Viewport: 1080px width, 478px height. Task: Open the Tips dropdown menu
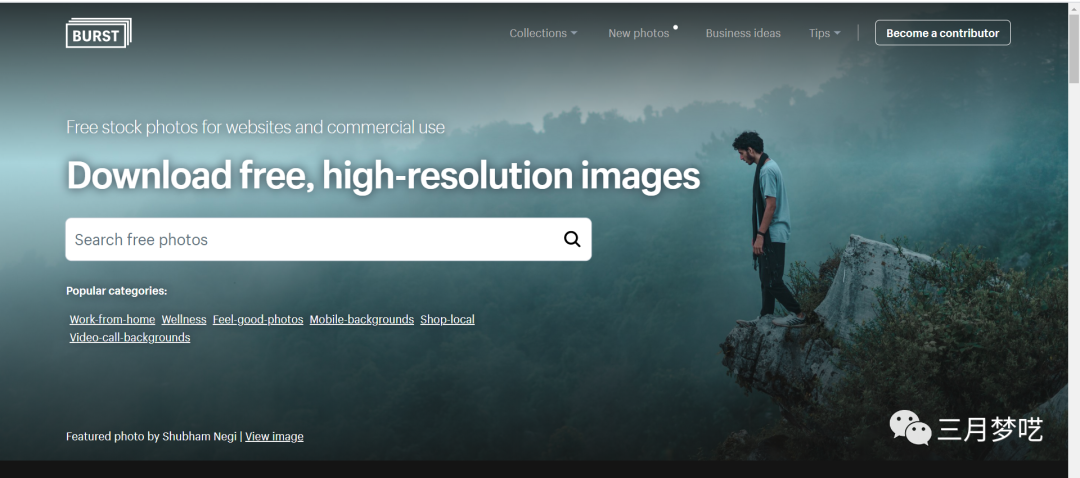[x=824, y=33]
